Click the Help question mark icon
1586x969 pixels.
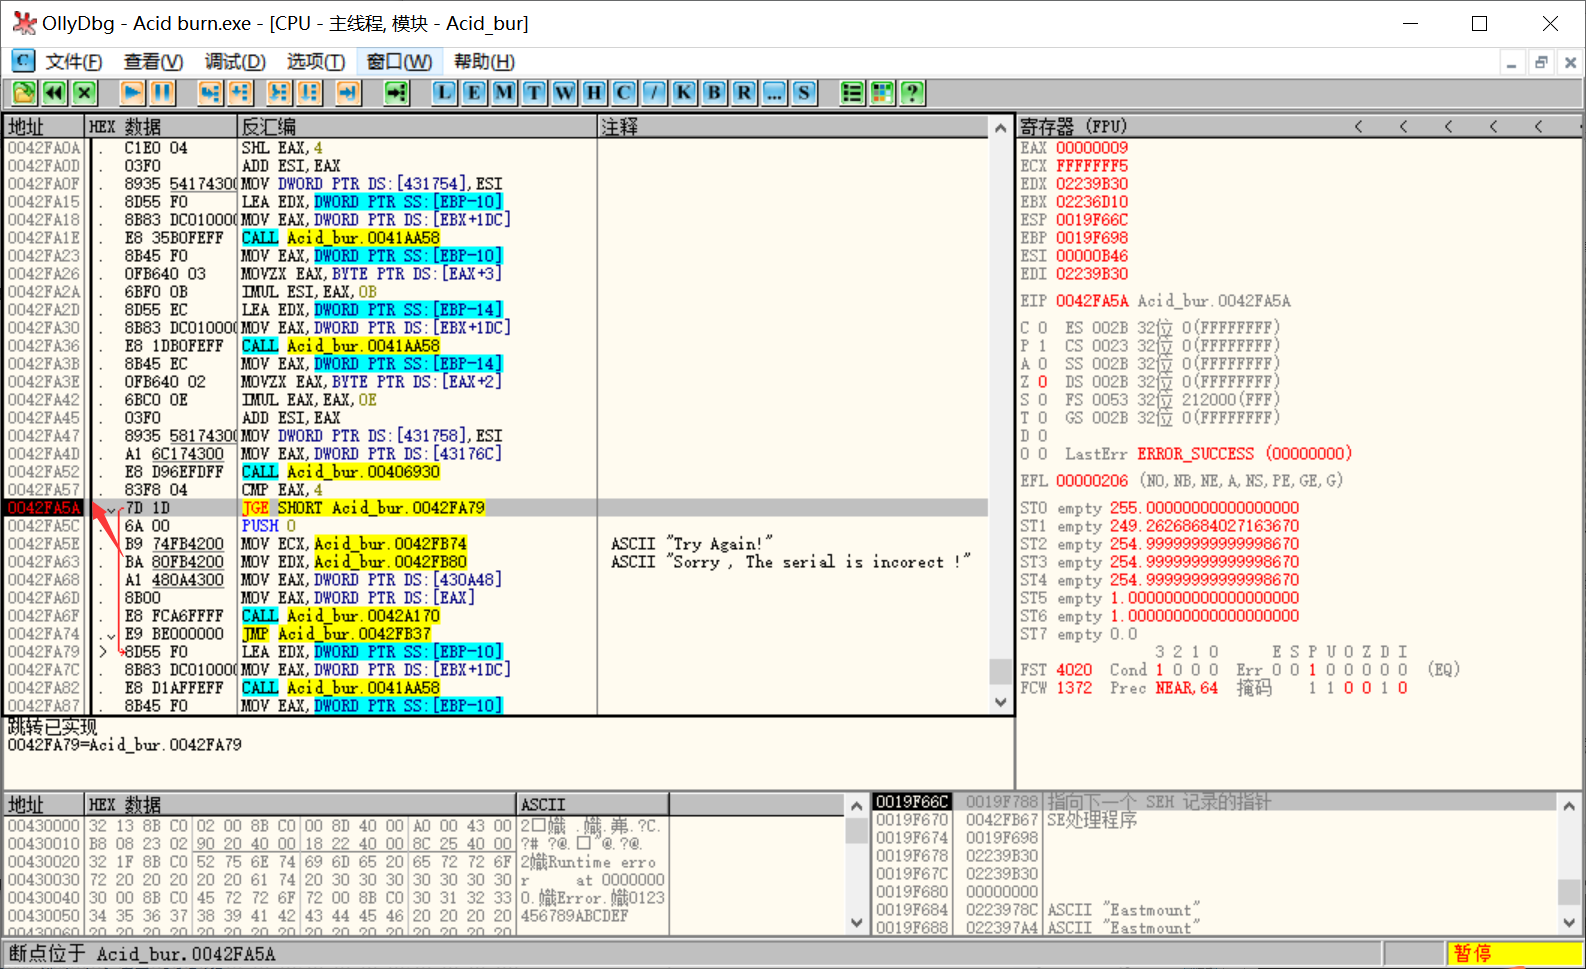coord(912,93)
